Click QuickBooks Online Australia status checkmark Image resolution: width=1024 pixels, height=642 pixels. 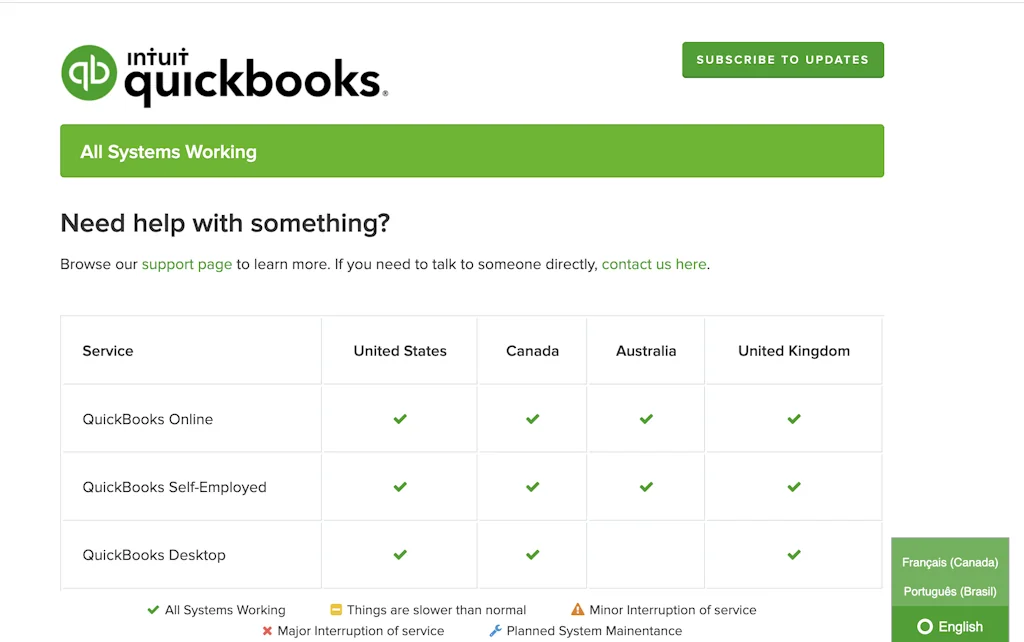click(646, 419)
